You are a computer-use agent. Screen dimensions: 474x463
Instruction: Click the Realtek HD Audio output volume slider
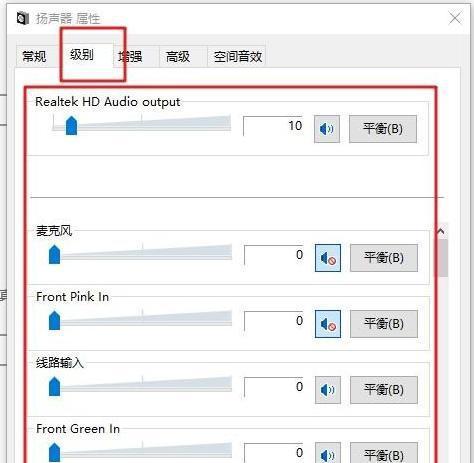click(x=142, y=125)
